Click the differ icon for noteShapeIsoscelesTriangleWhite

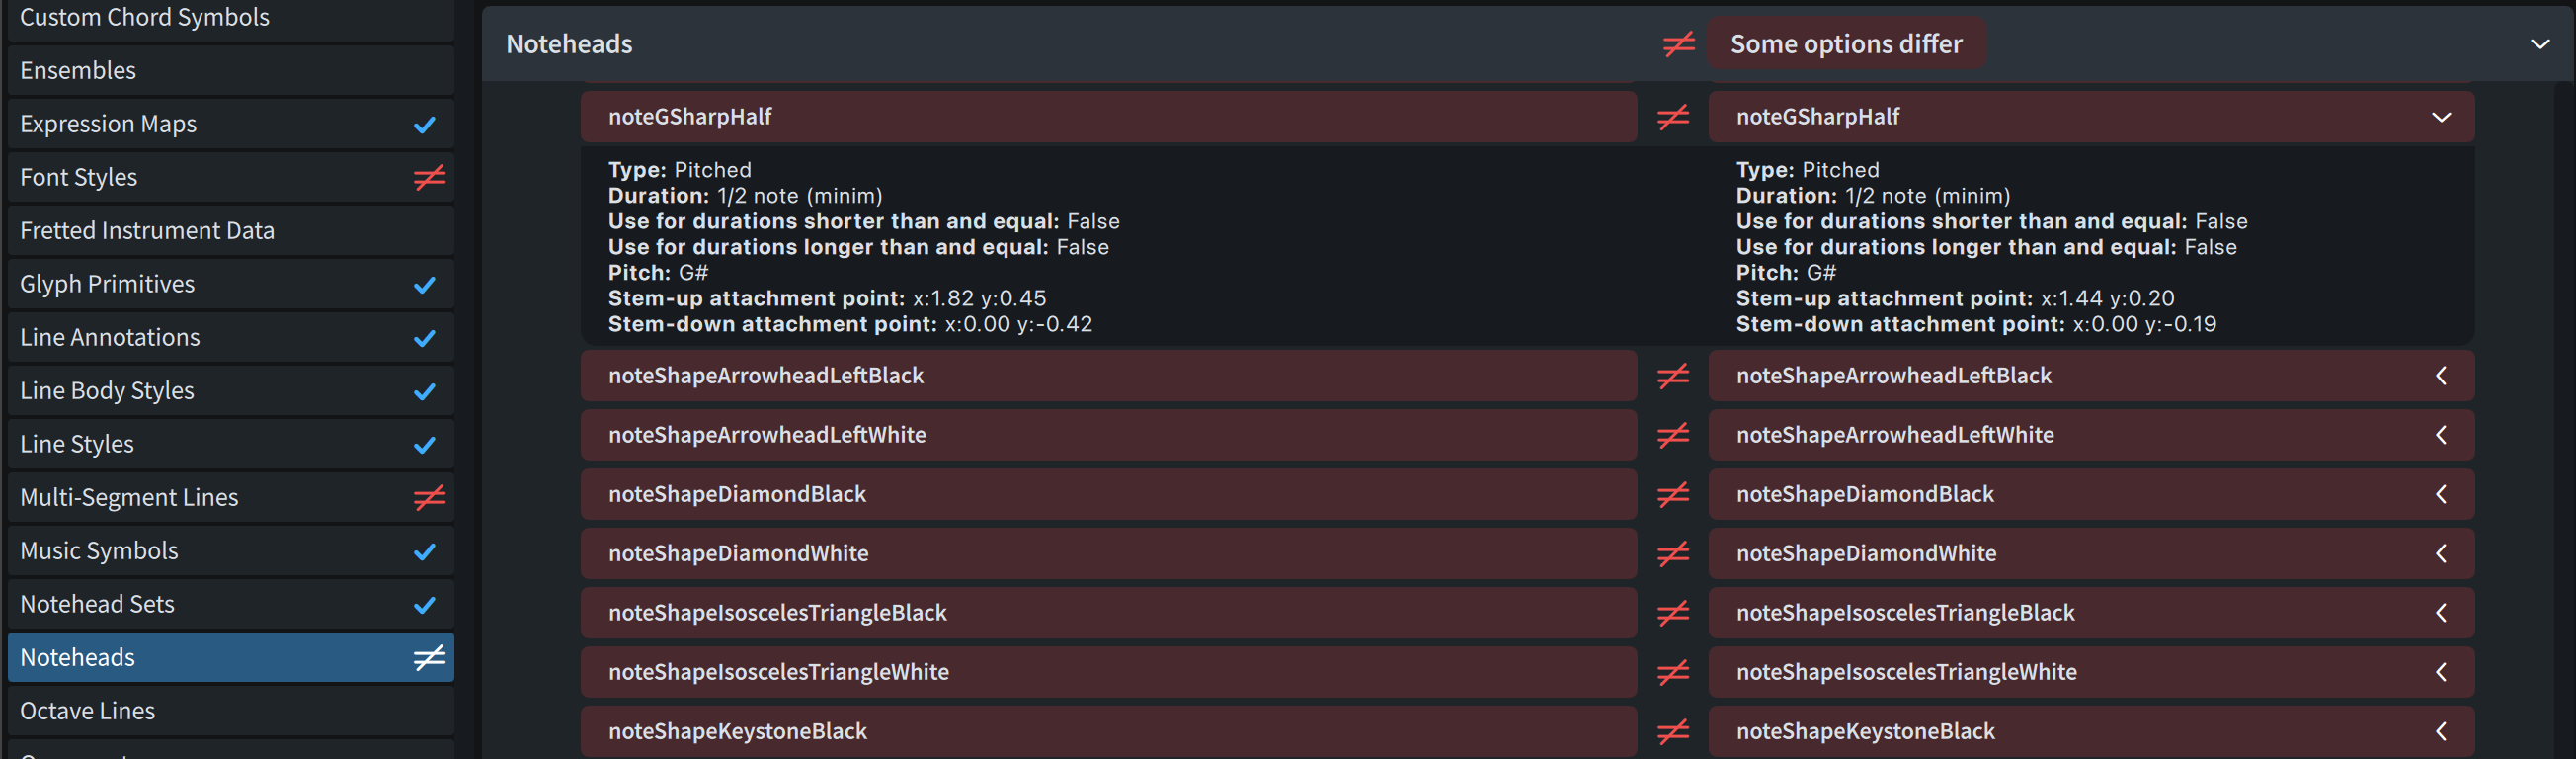click(x=1672, y=672)
